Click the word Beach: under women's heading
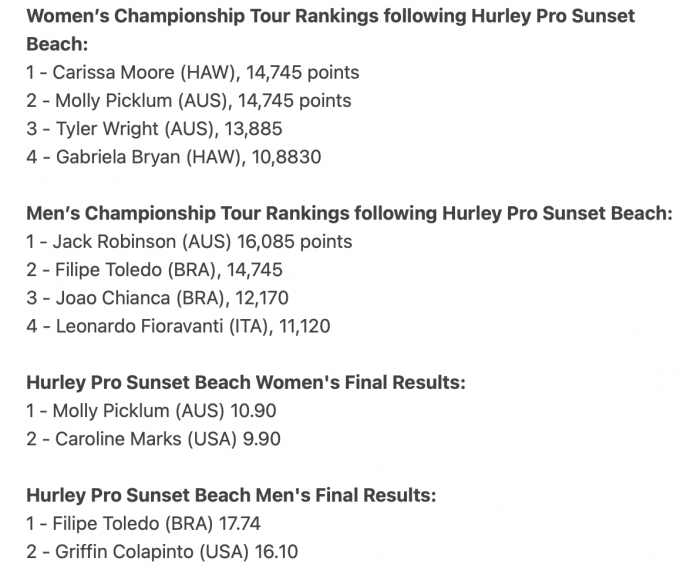Screen dimensions: 687x571 57,44
